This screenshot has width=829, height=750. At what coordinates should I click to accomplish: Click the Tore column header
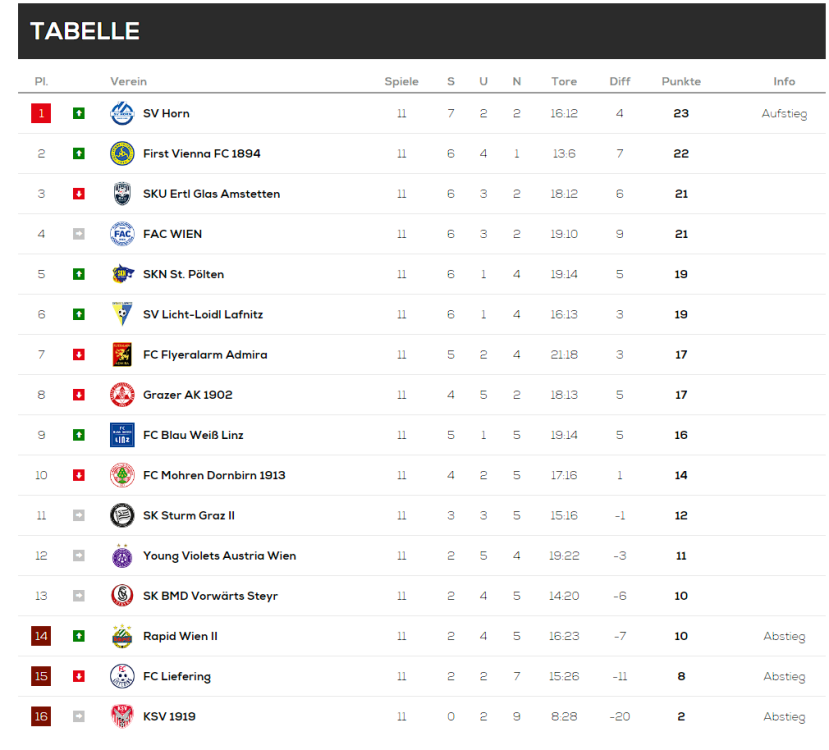pos(564,82)
